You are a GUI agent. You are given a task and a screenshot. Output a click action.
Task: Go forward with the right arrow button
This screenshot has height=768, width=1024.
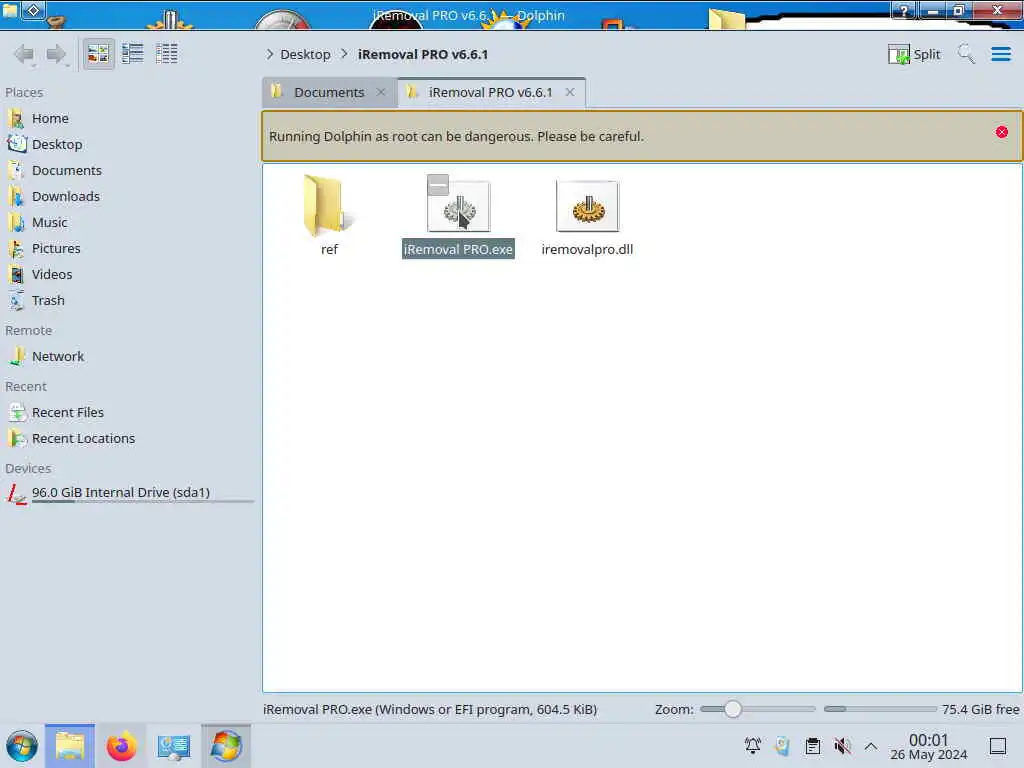tap(57, 54)
